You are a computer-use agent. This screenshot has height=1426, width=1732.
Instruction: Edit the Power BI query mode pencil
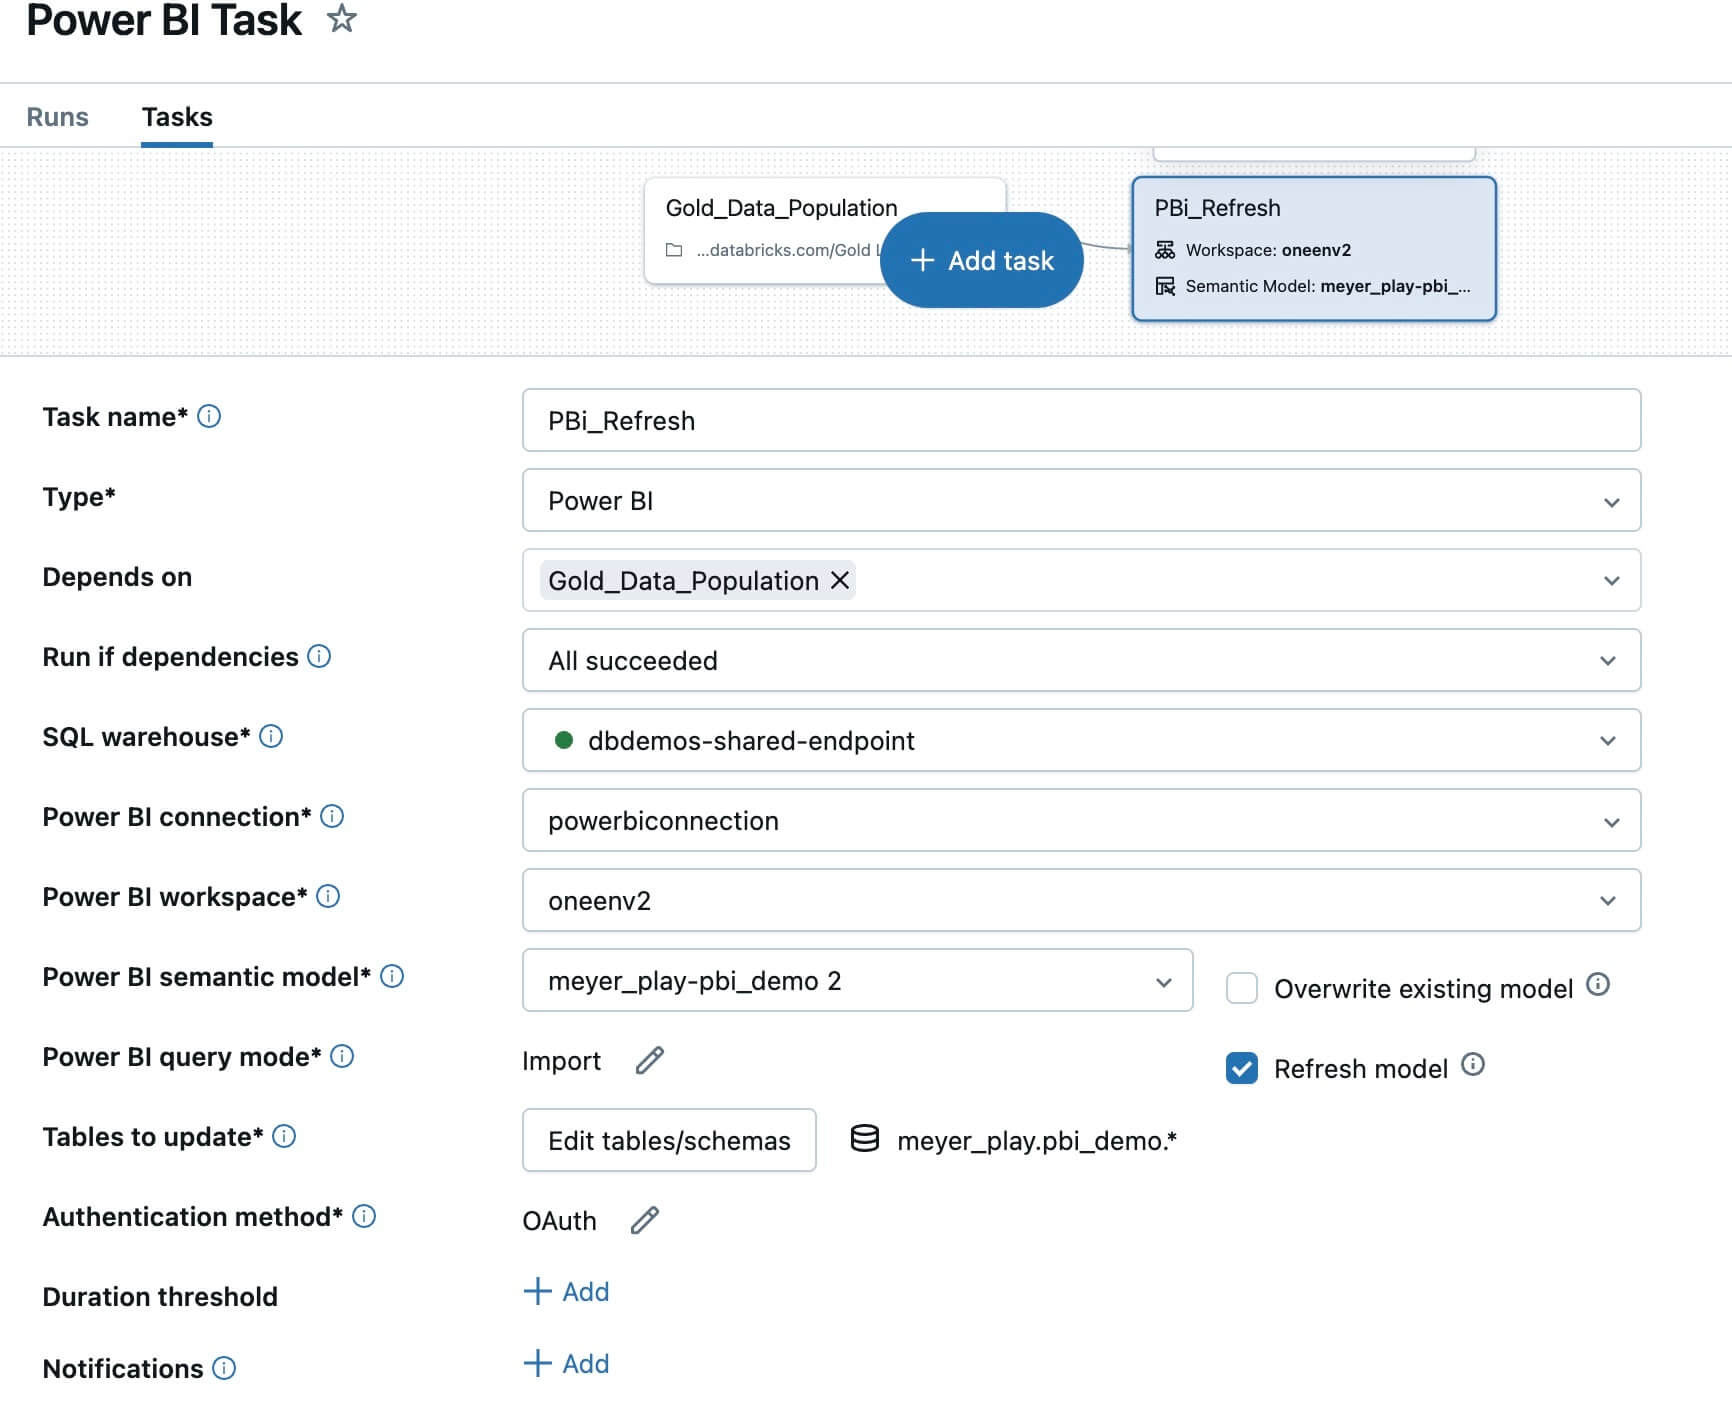[650, 1060]
